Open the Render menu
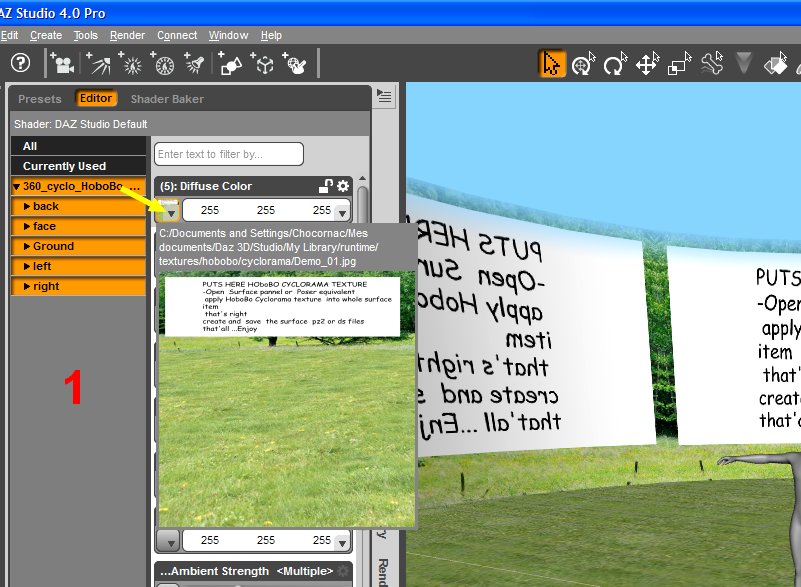The width and height of the screenshot is (801, 587). (x=127, y=35)
